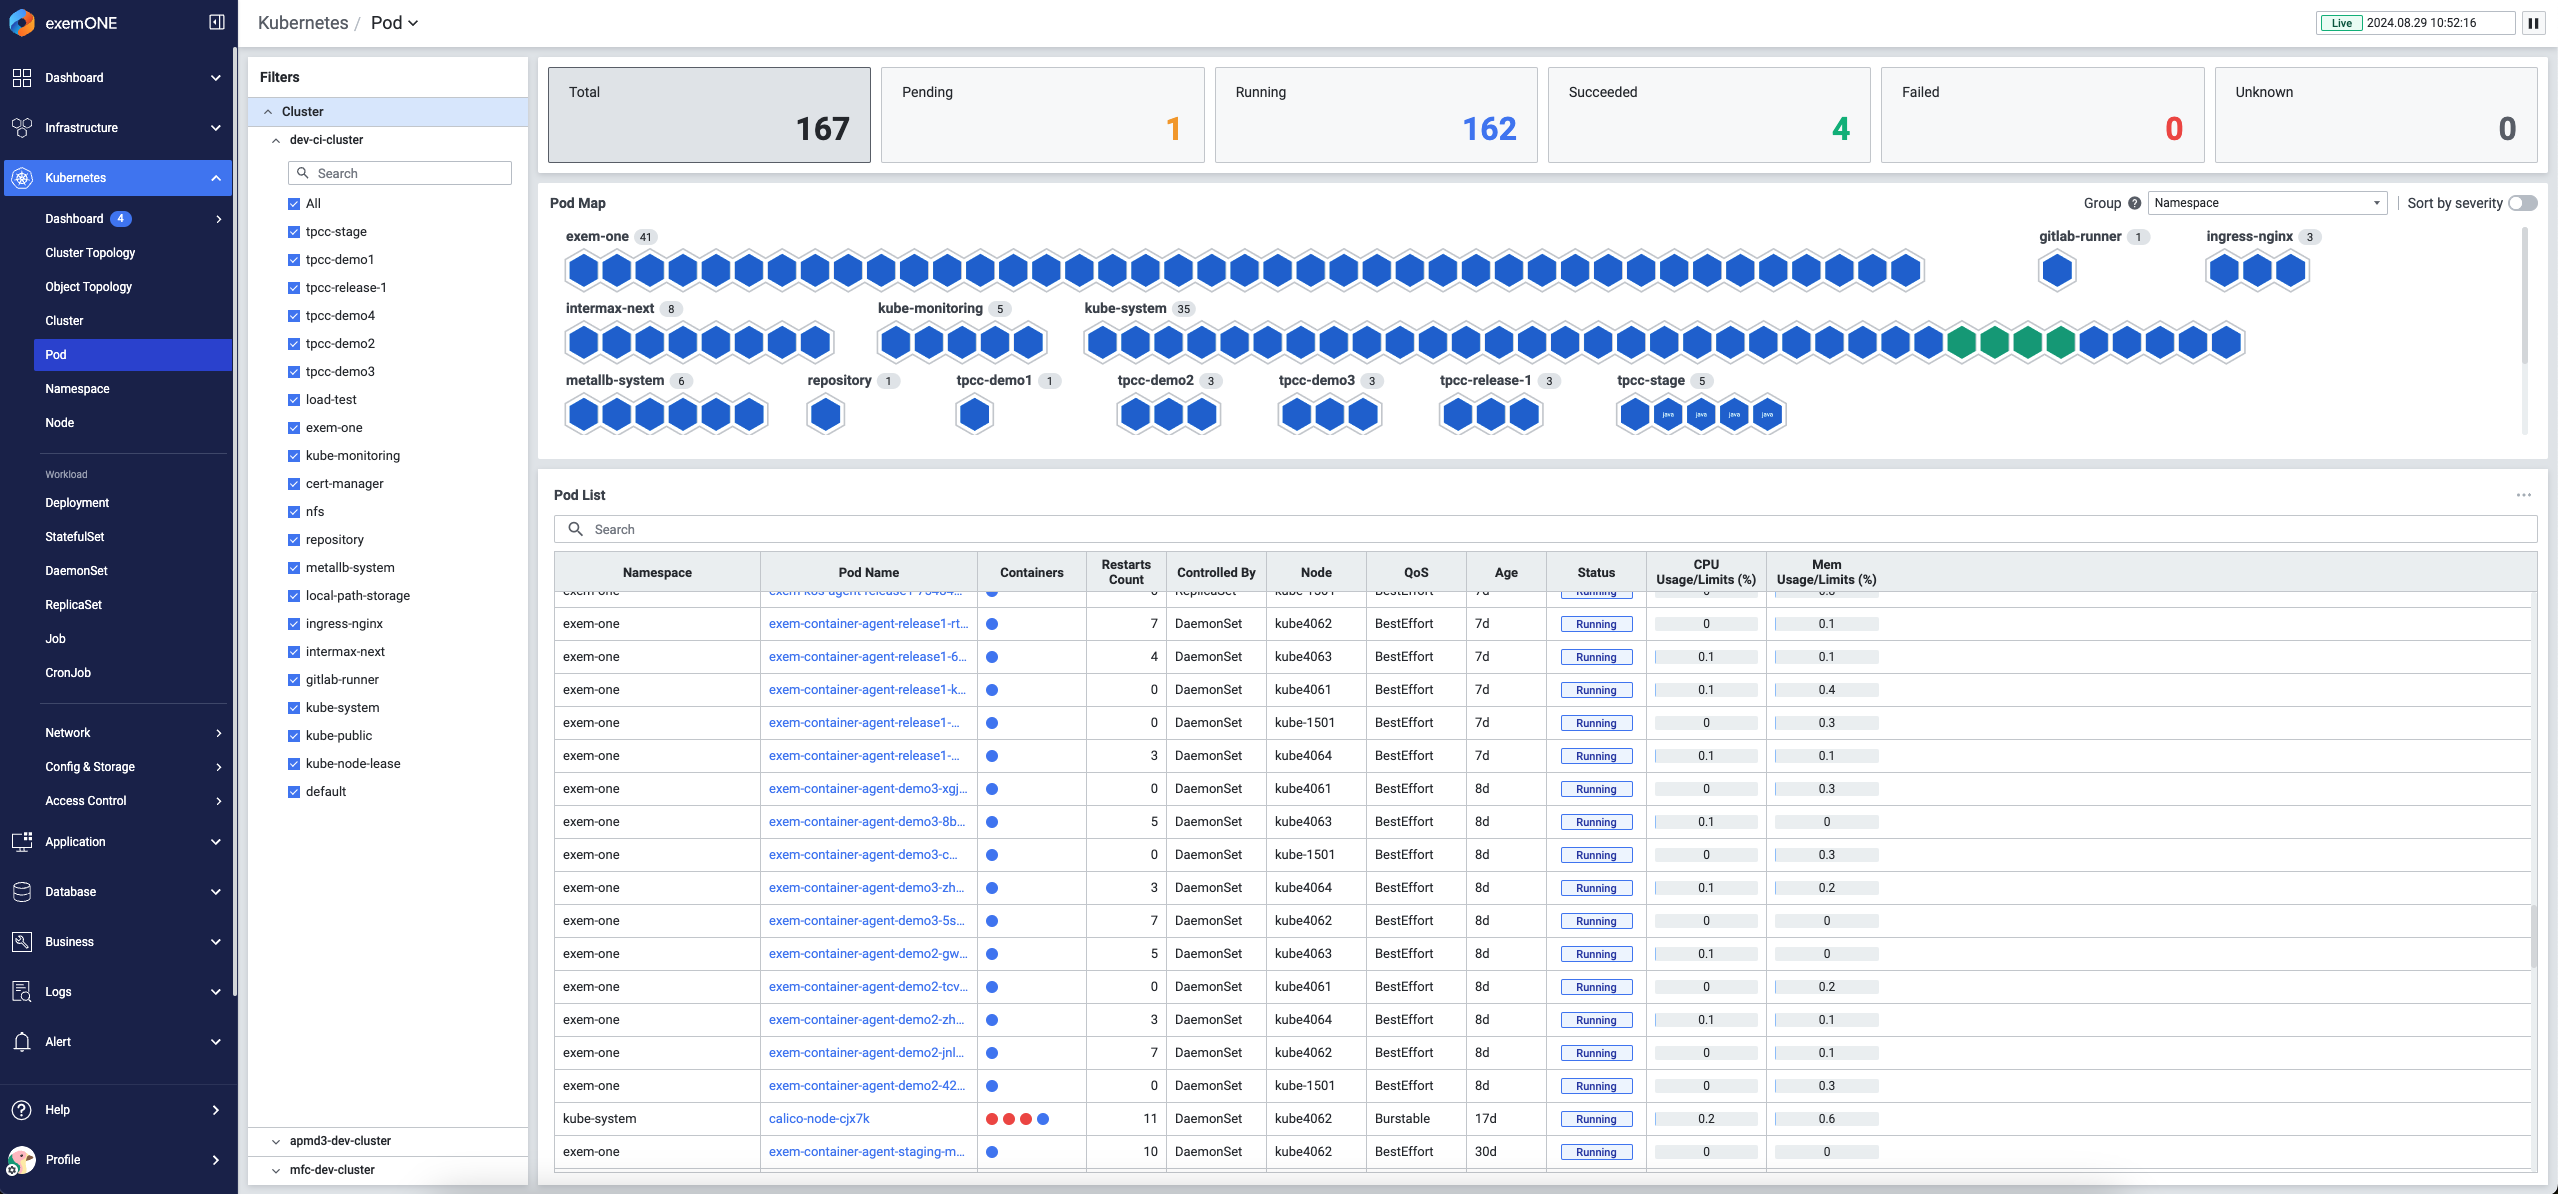Open the calico-node-cjx7k pod link
2558x1194 pixels.
pos(818,1119)
